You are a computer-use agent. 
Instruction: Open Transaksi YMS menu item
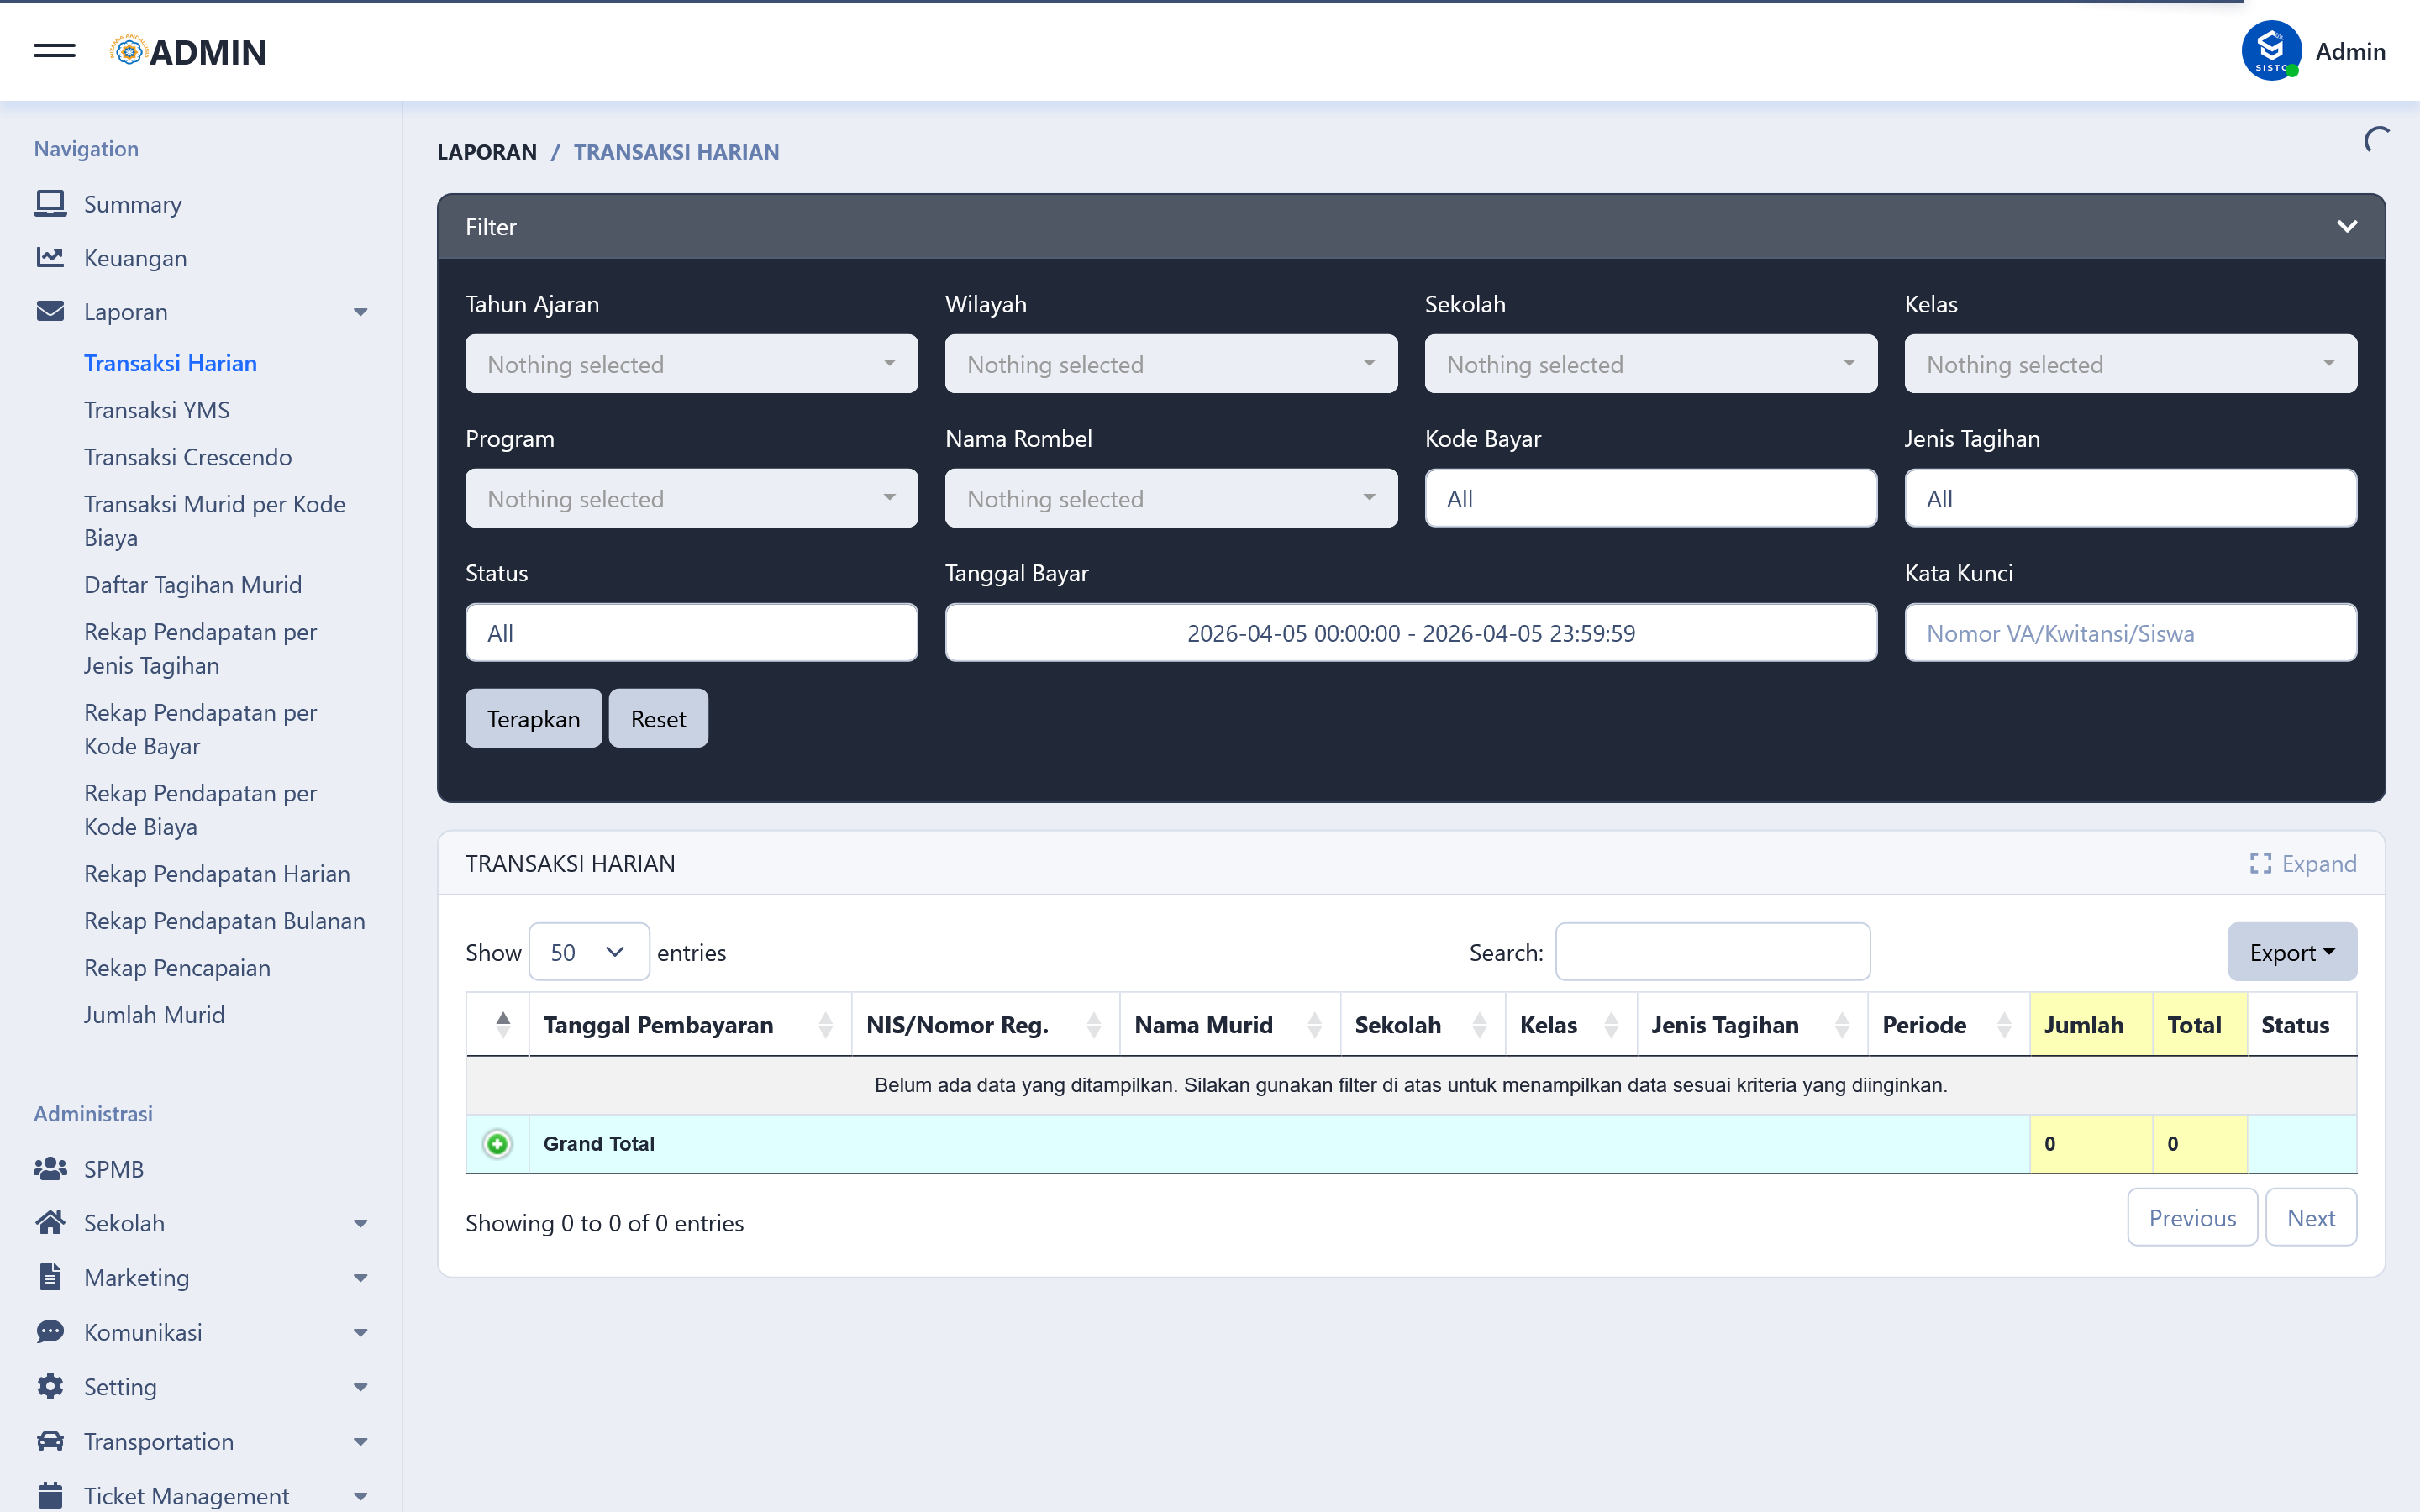pos(157,410)
